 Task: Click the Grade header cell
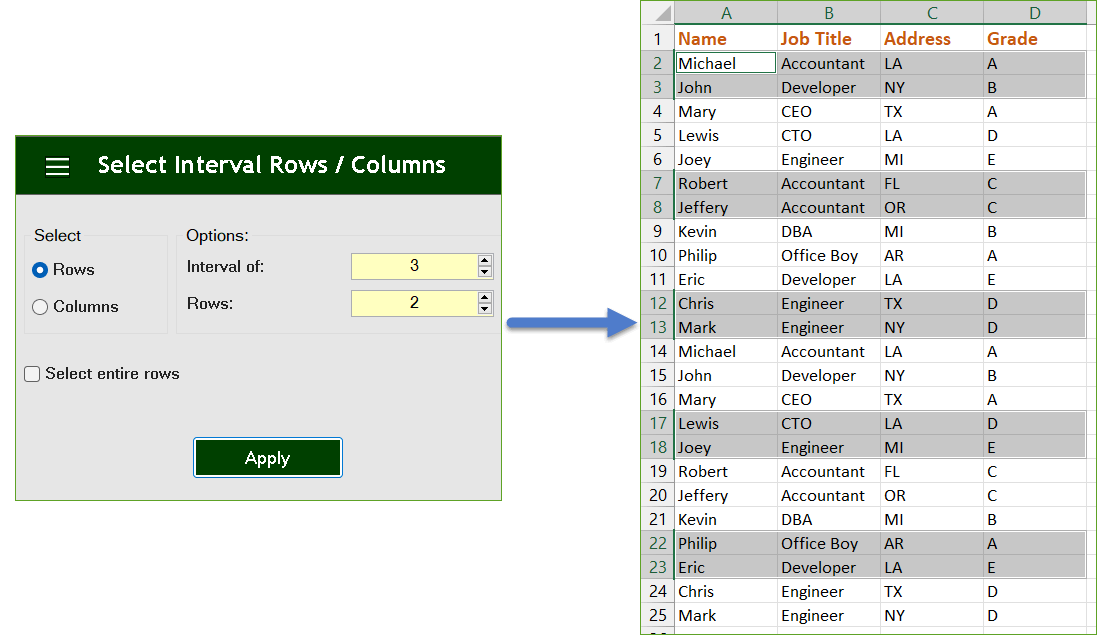point(1035,39)
